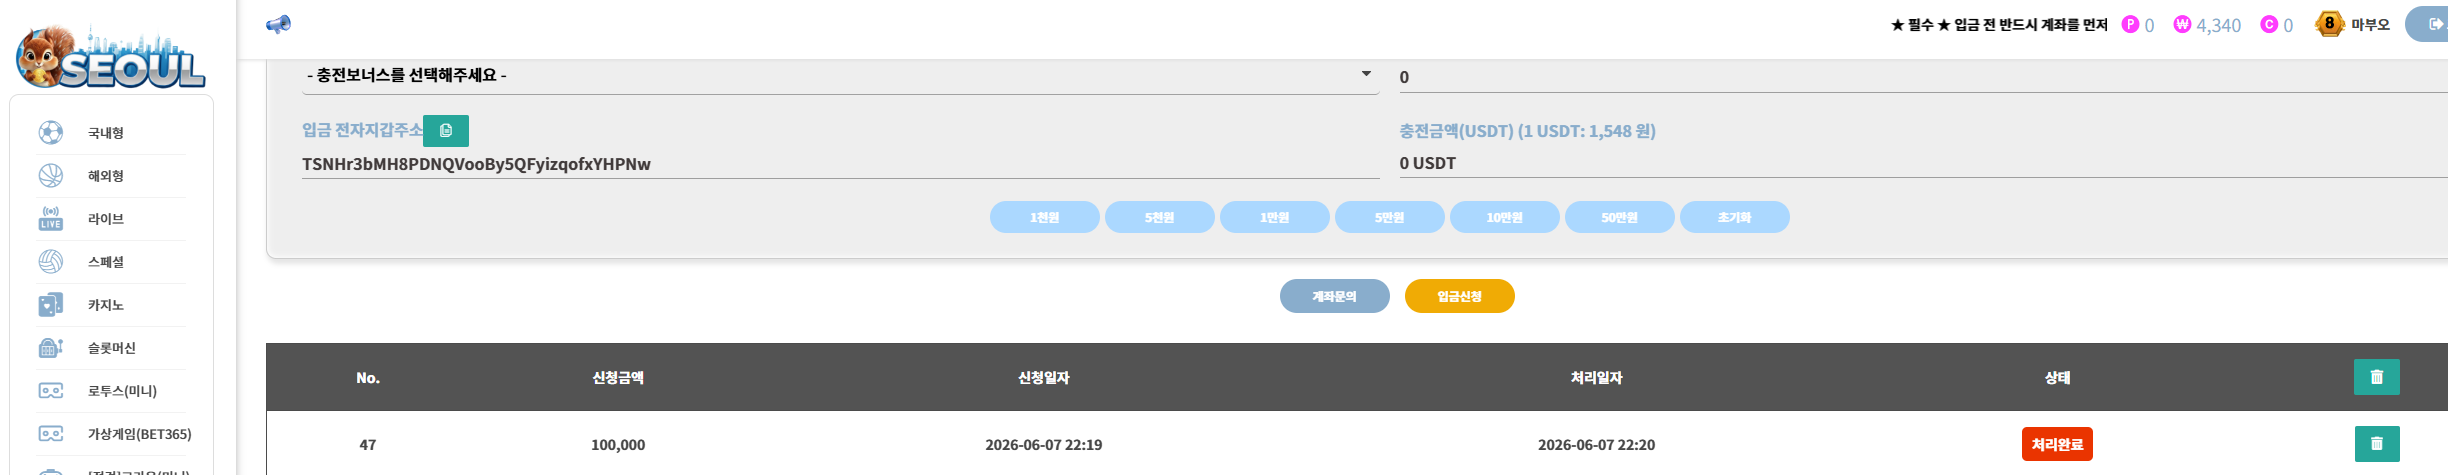This screenshot has width=2448, height=475.
Task: Click the level 8 badge icon
Action: pyautogui.click(x=2329, y=24)
